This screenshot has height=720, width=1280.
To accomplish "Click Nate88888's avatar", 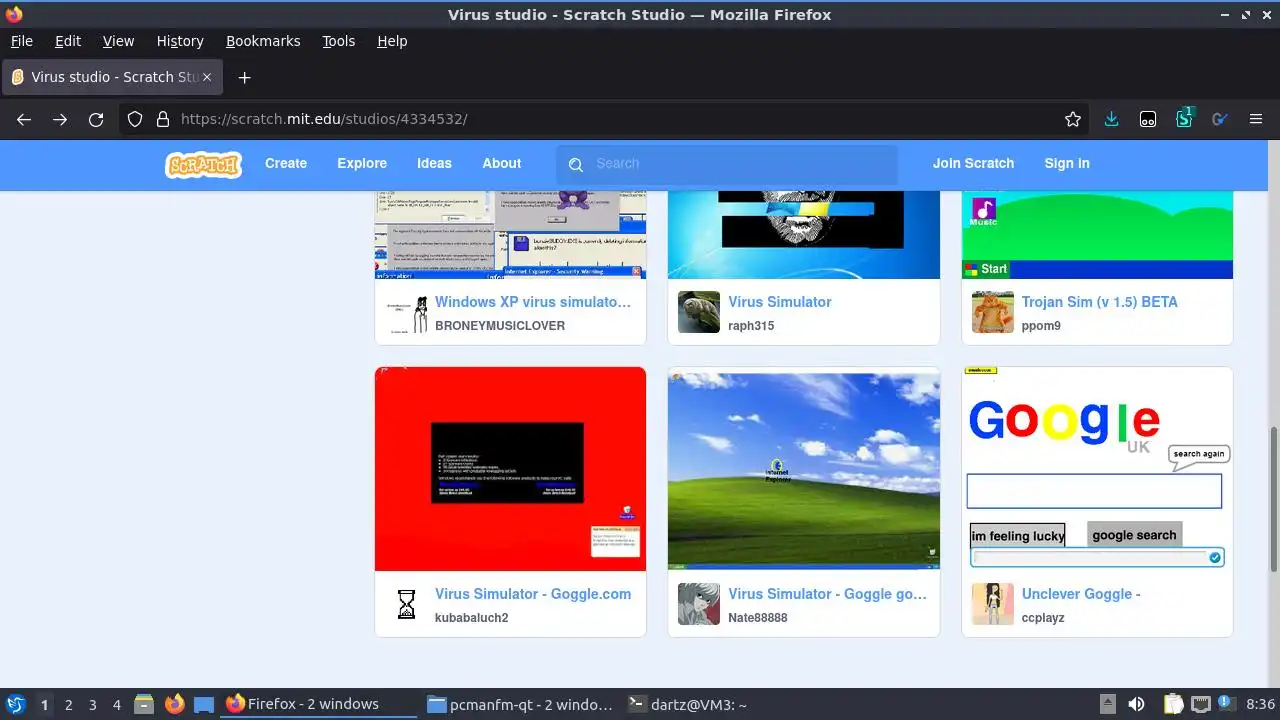I will 699,605.
